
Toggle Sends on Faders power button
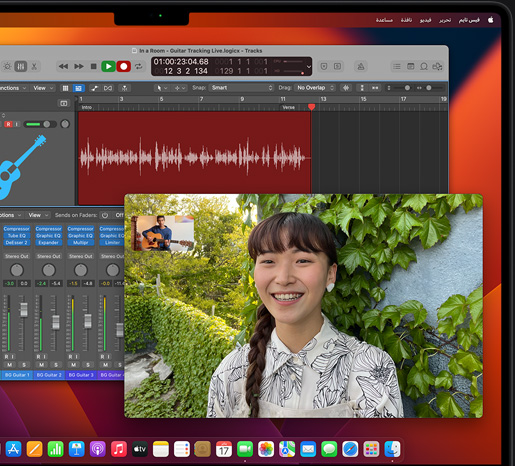[105, 215]
